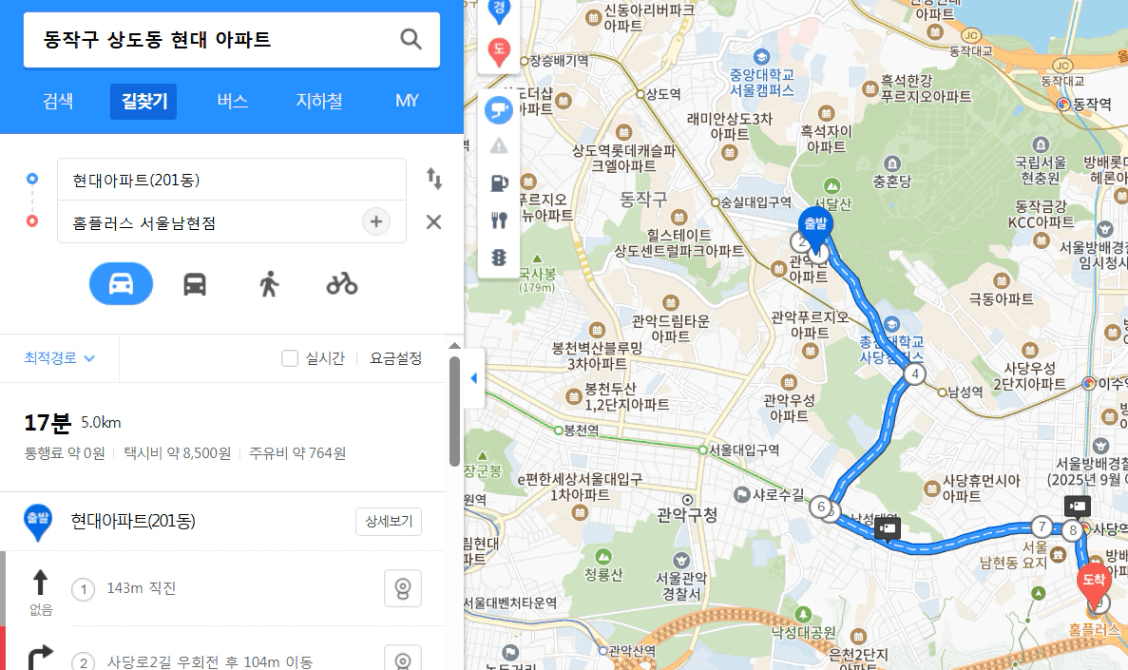Switch to the 버스 tab

coord(232,101)
